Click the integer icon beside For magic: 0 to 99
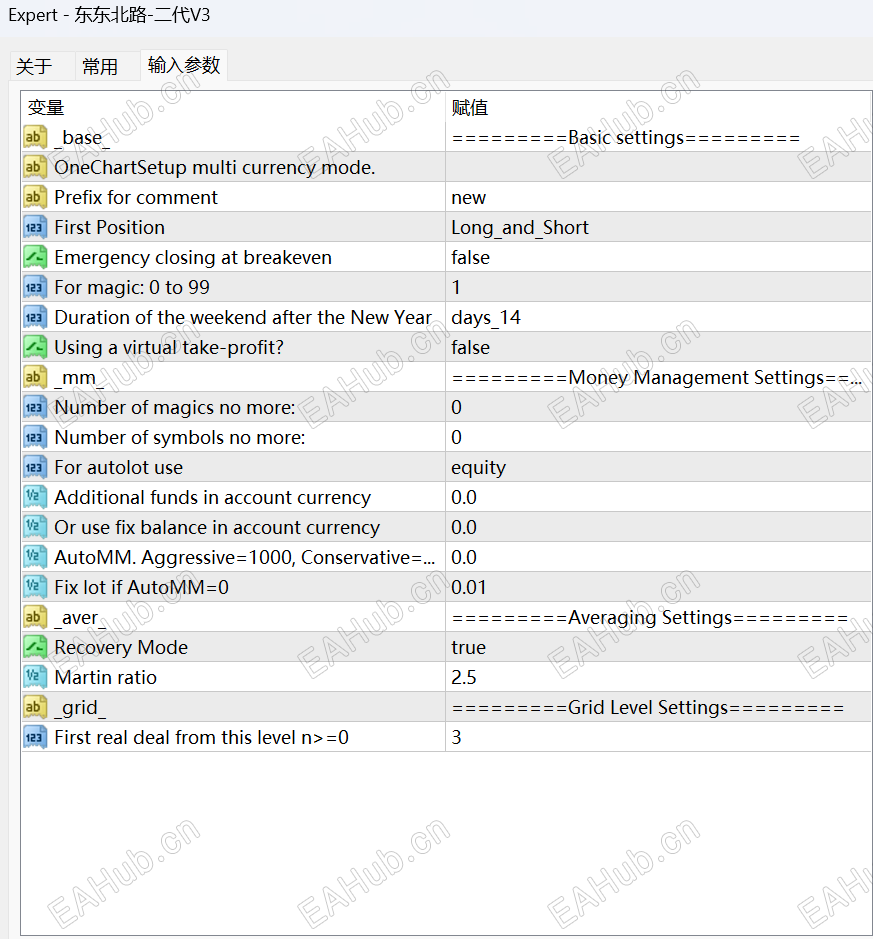This screenshot has height=939, width=873. click(35, 287)
